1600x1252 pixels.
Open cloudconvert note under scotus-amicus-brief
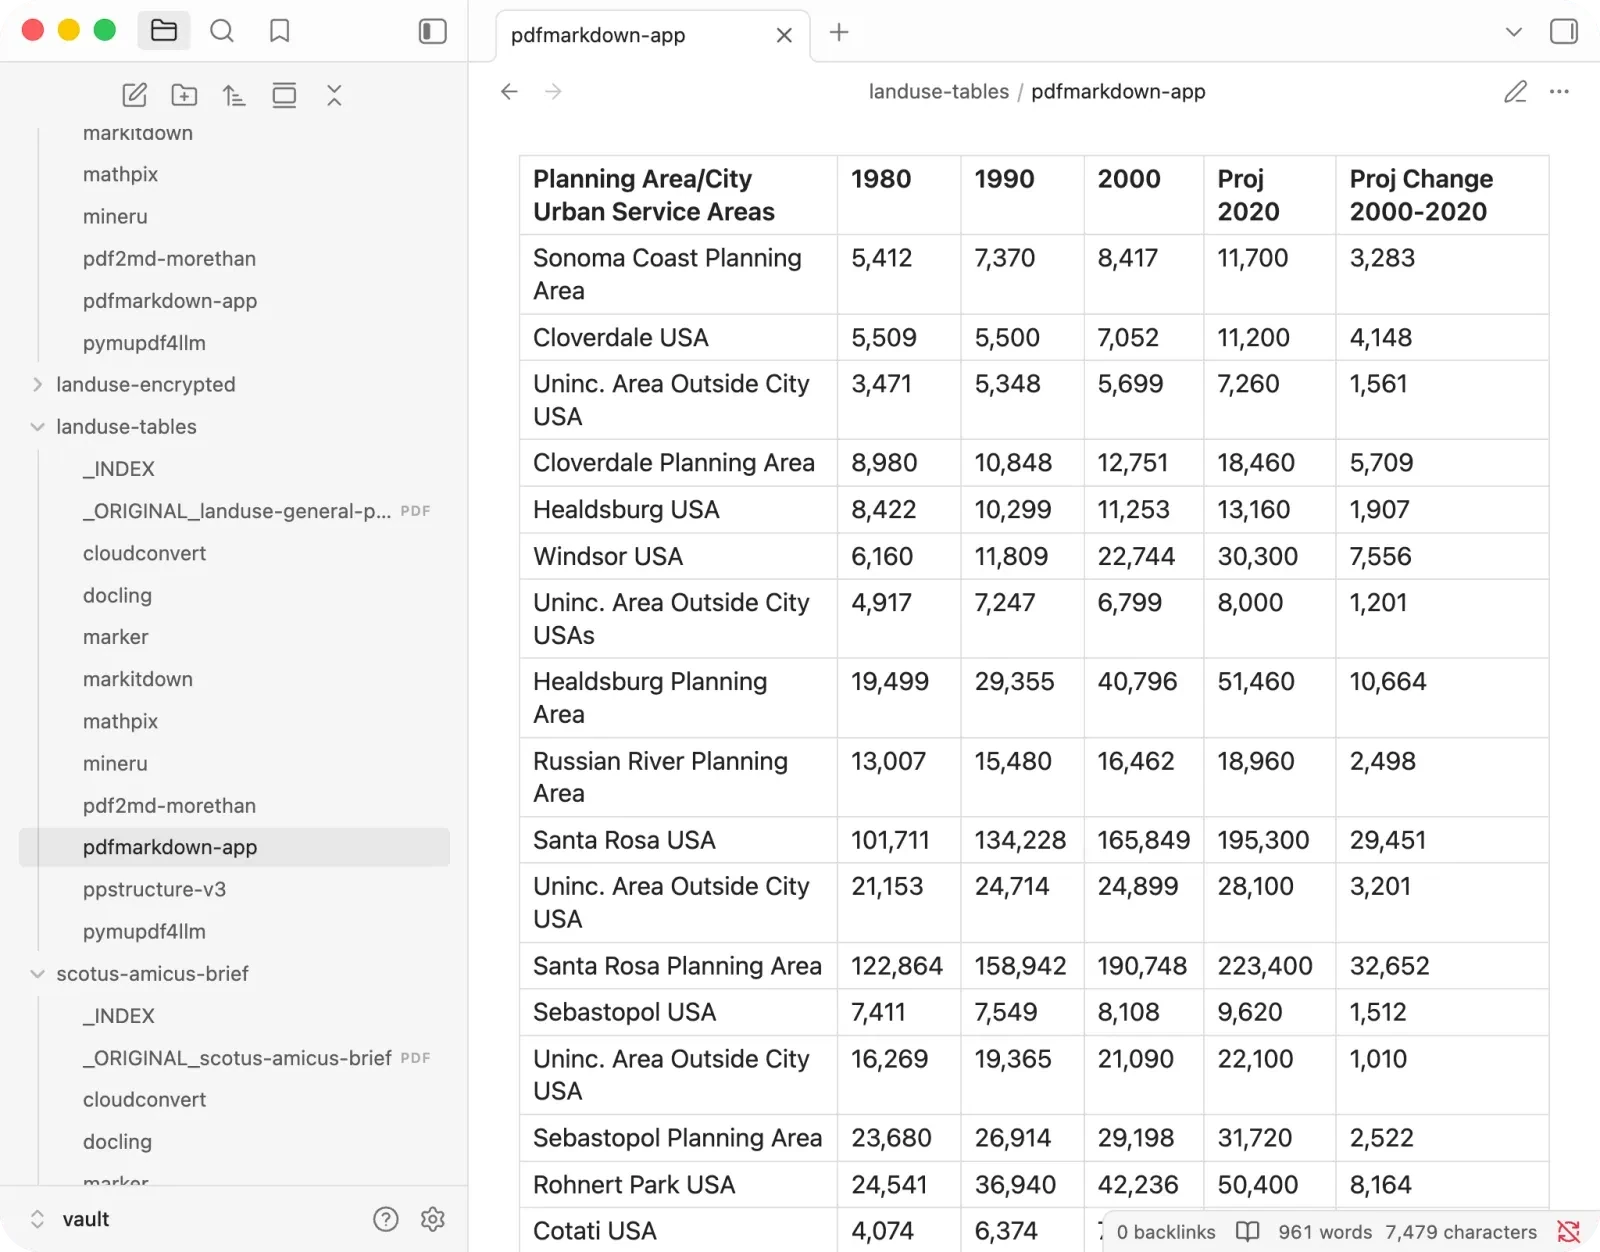(x=144, y=1100)
